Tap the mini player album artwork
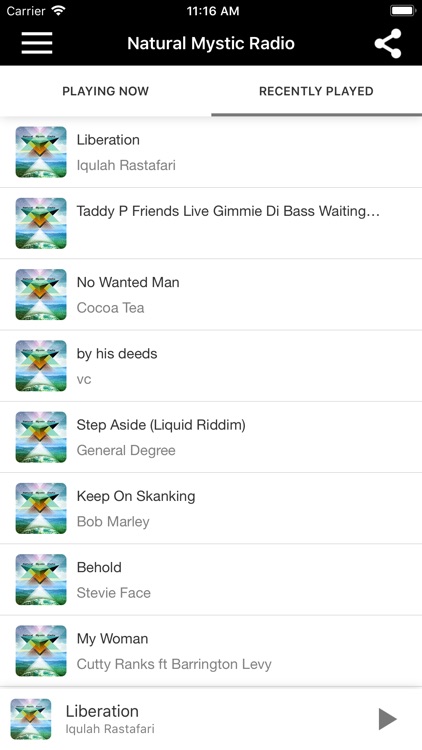Screen dimensions: 422x750 [31, 719]
